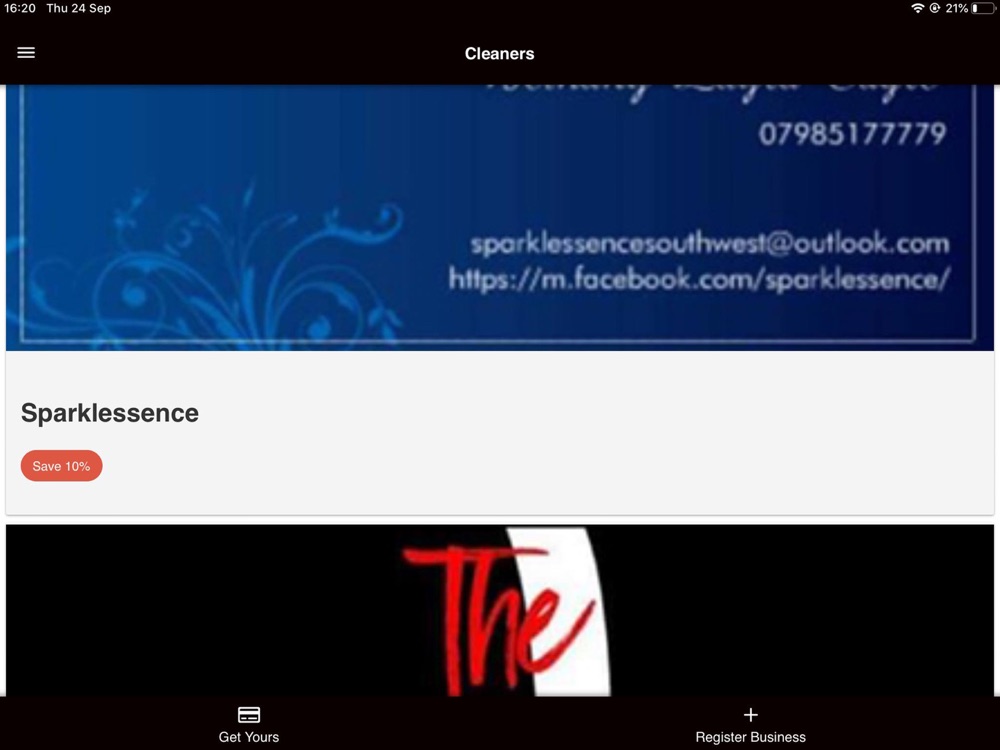
Task: Tap the Save 10% badge
Action: 61,466
